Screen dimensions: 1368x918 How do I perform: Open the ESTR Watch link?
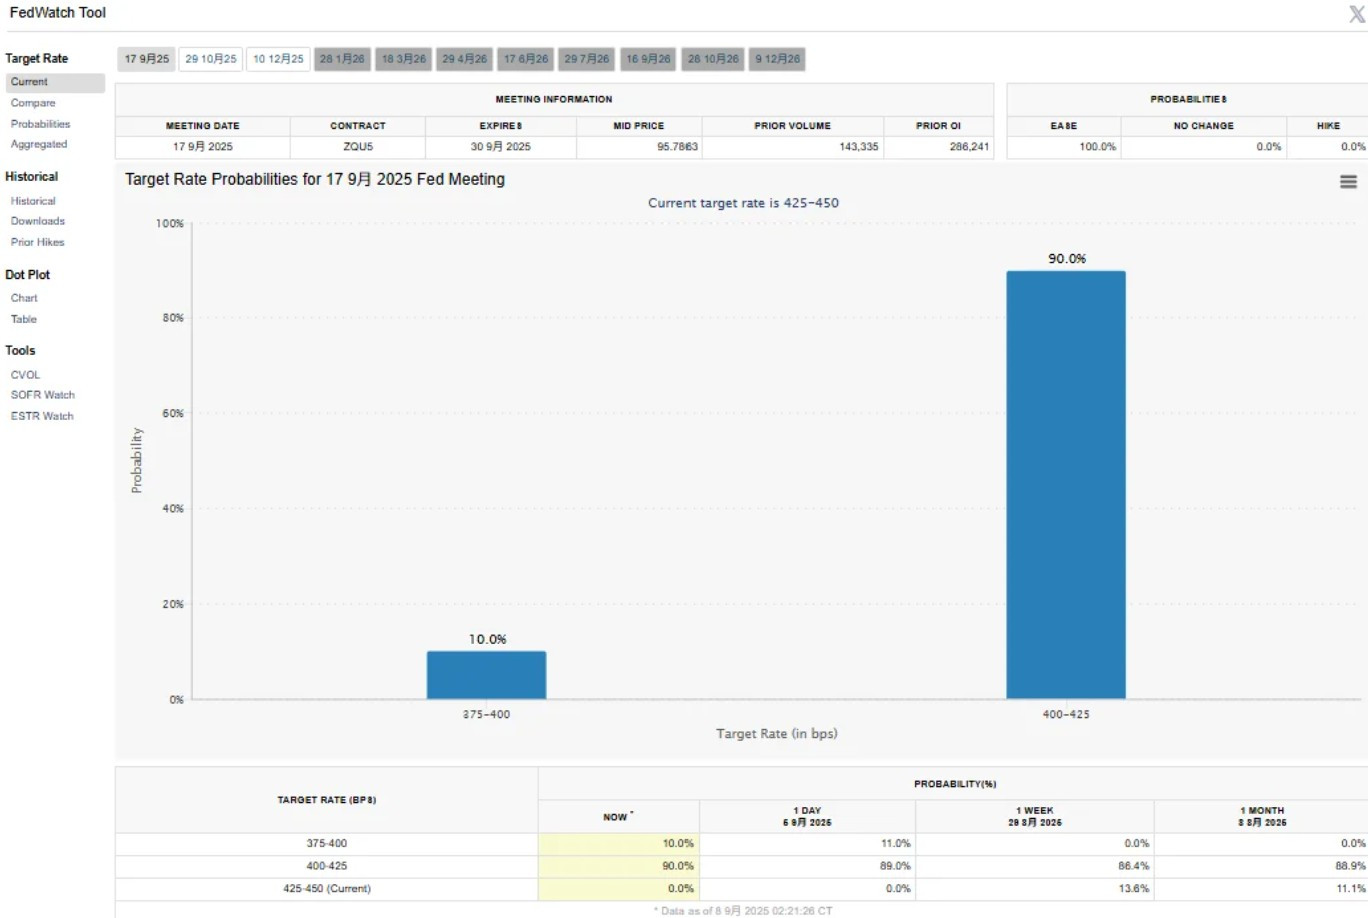[42, 416]
